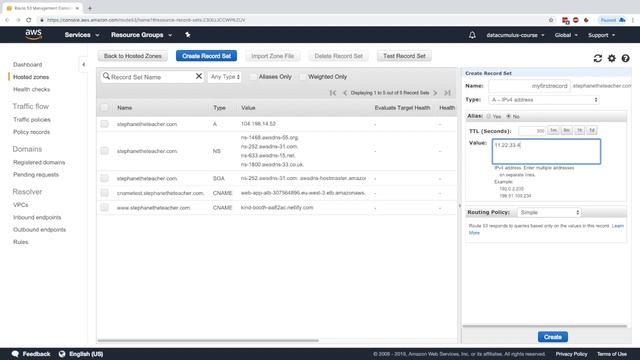Set TTL to 1d preset
Screen dimensions: 640x360
(x=592, y=131)
